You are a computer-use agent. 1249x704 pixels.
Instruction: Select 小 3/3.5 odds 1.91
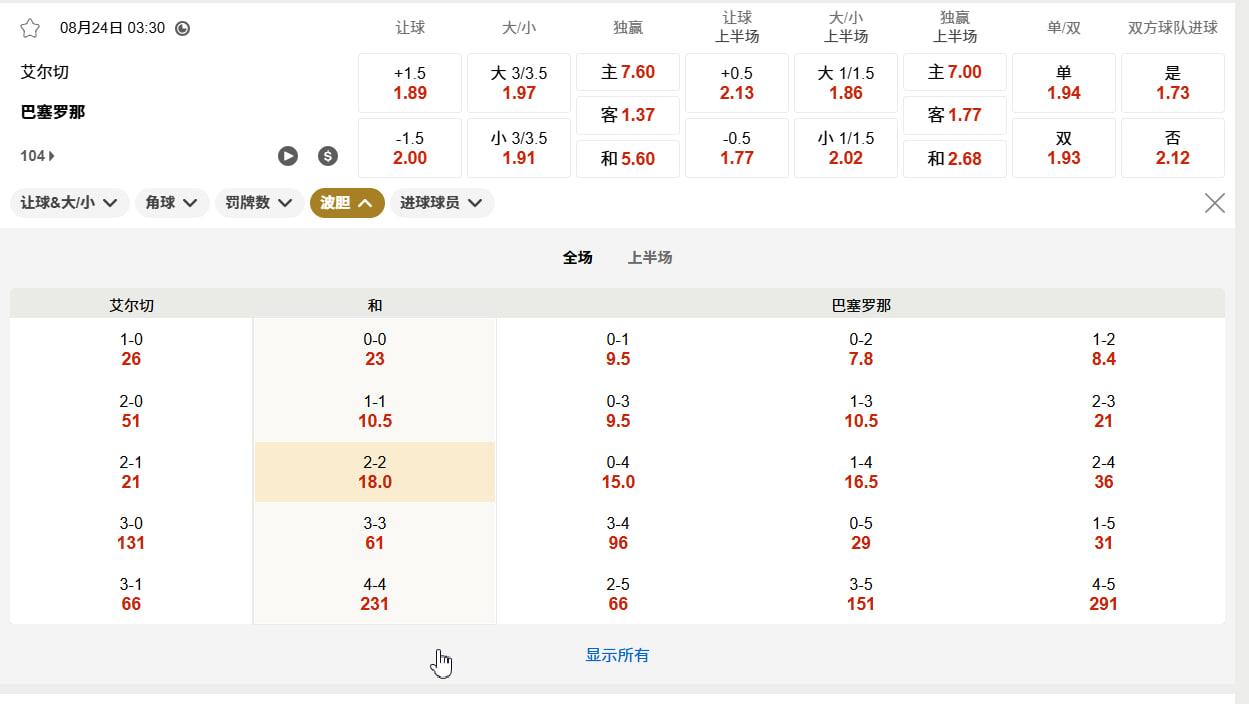(519, 148)
